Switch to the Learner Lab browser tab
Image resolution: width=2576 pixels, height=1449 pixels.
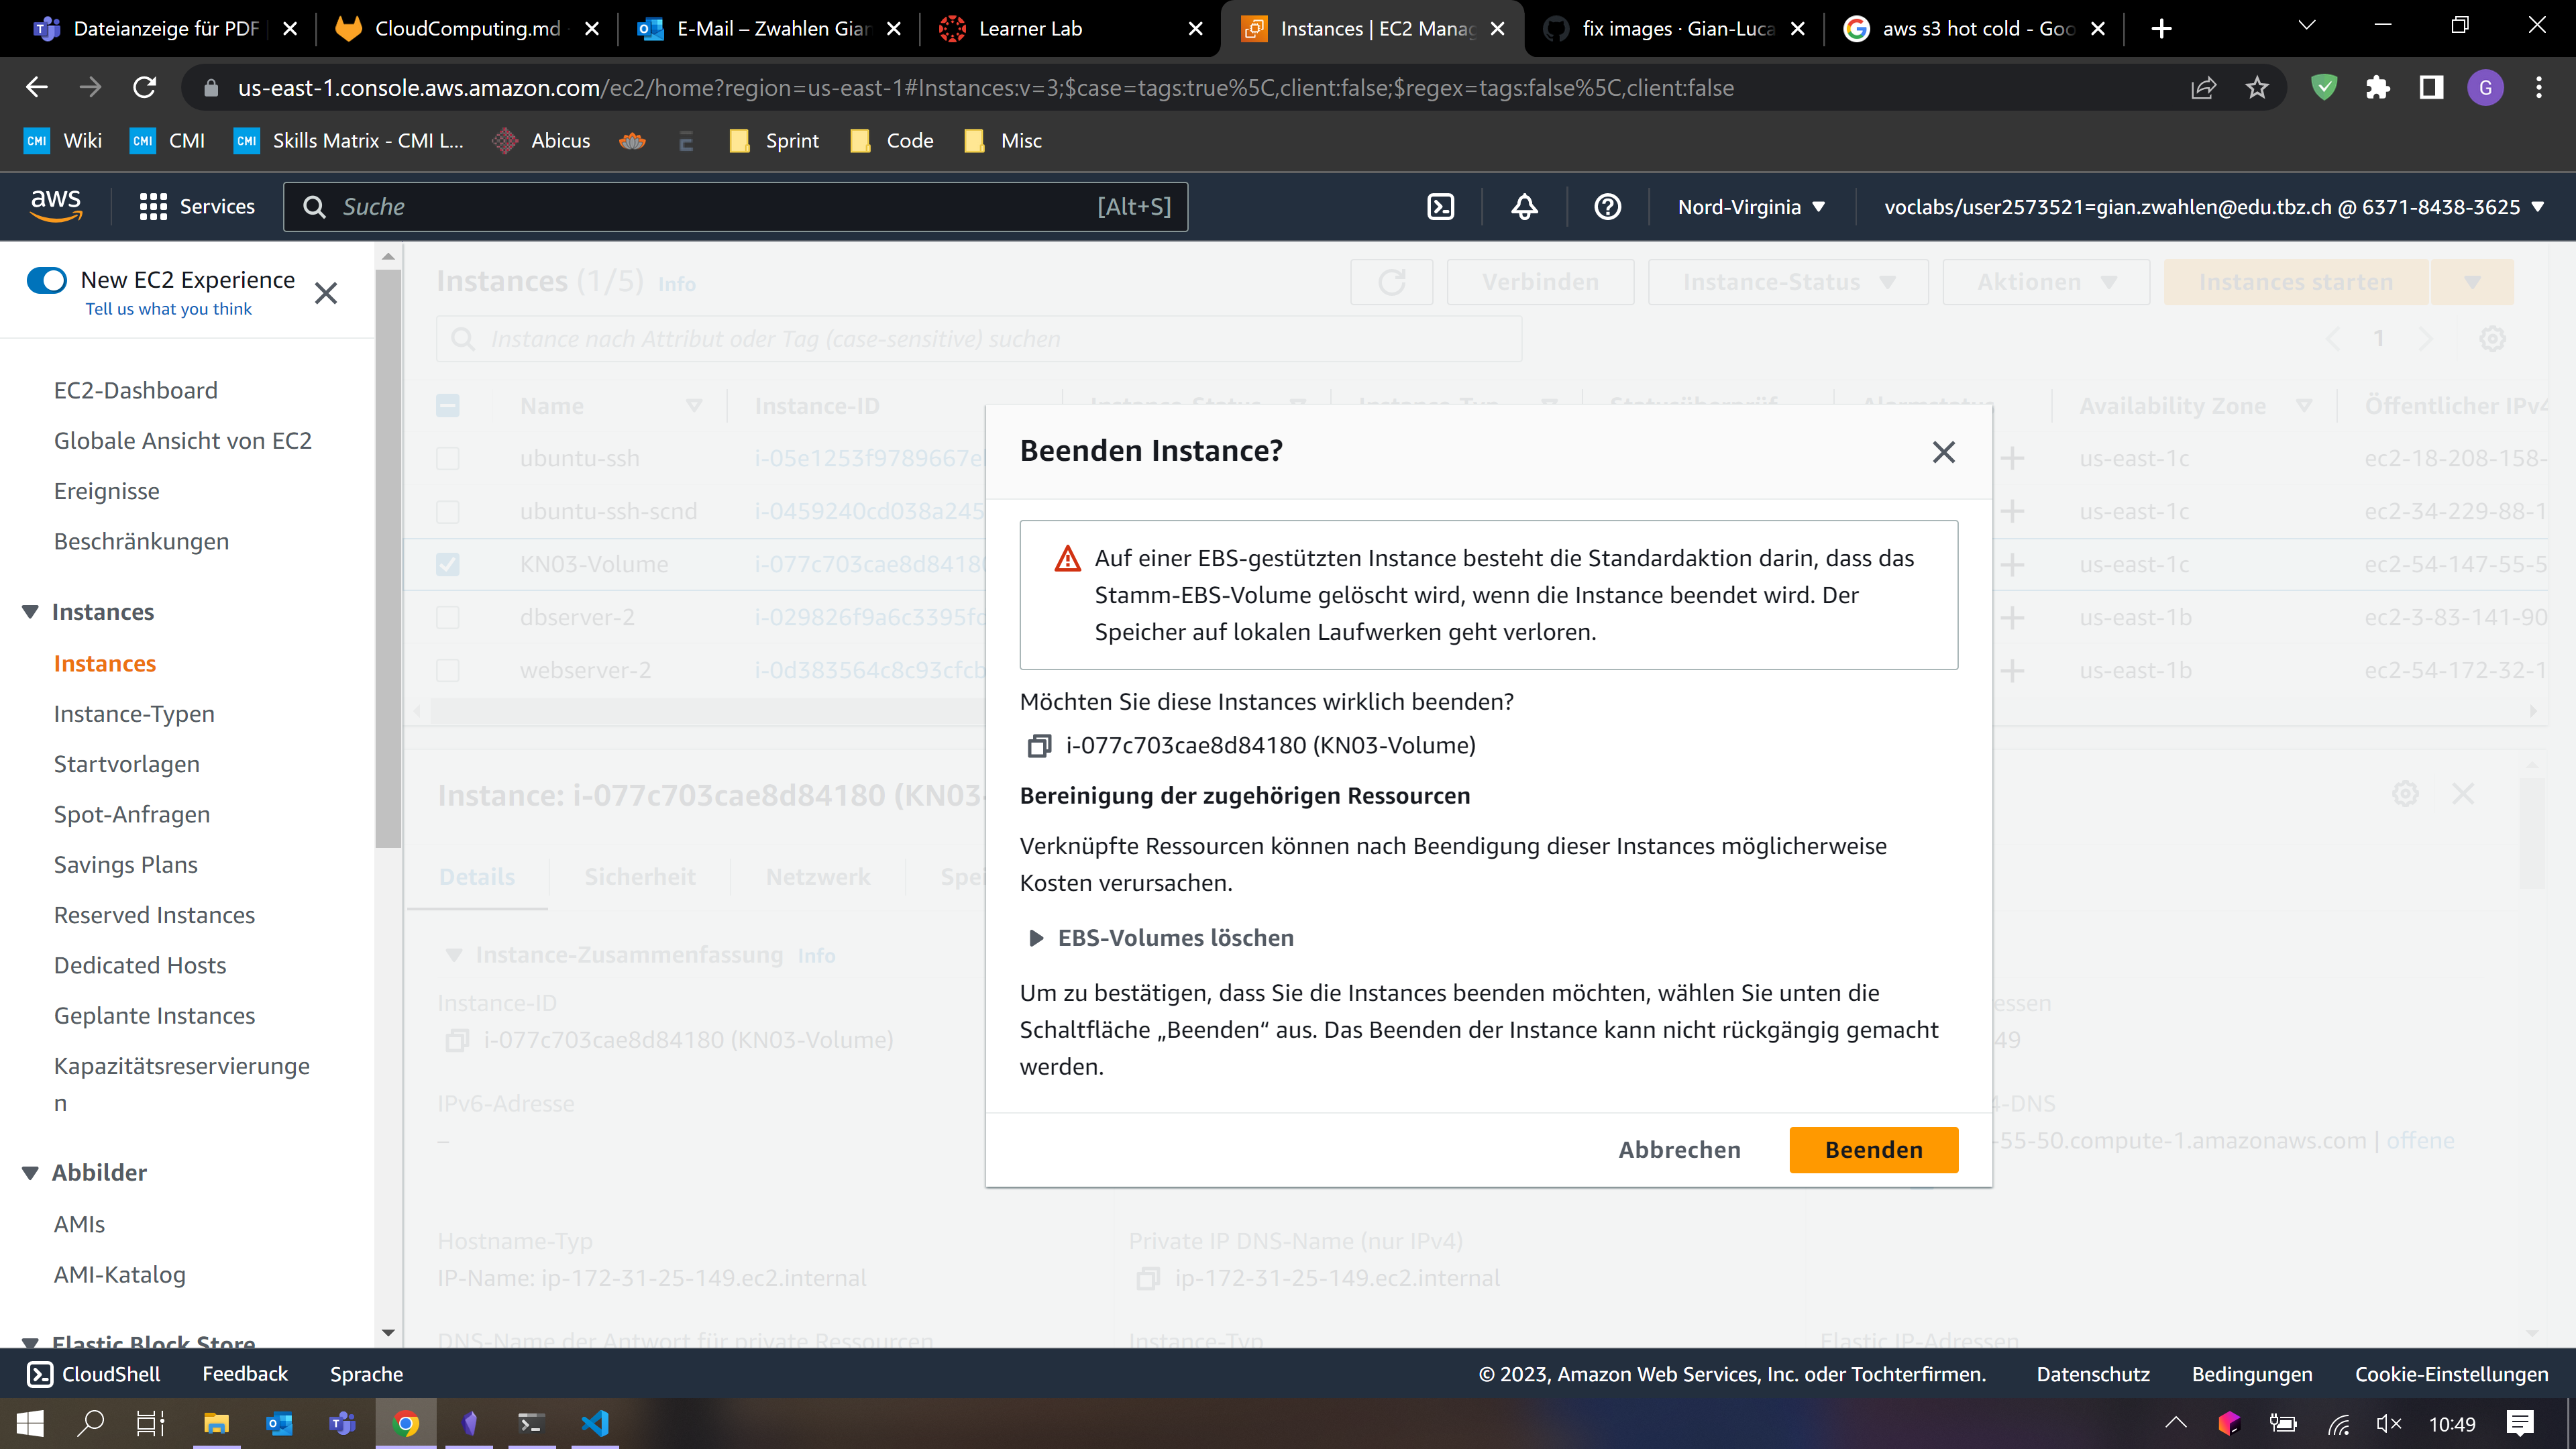[x=1030, y=29]
